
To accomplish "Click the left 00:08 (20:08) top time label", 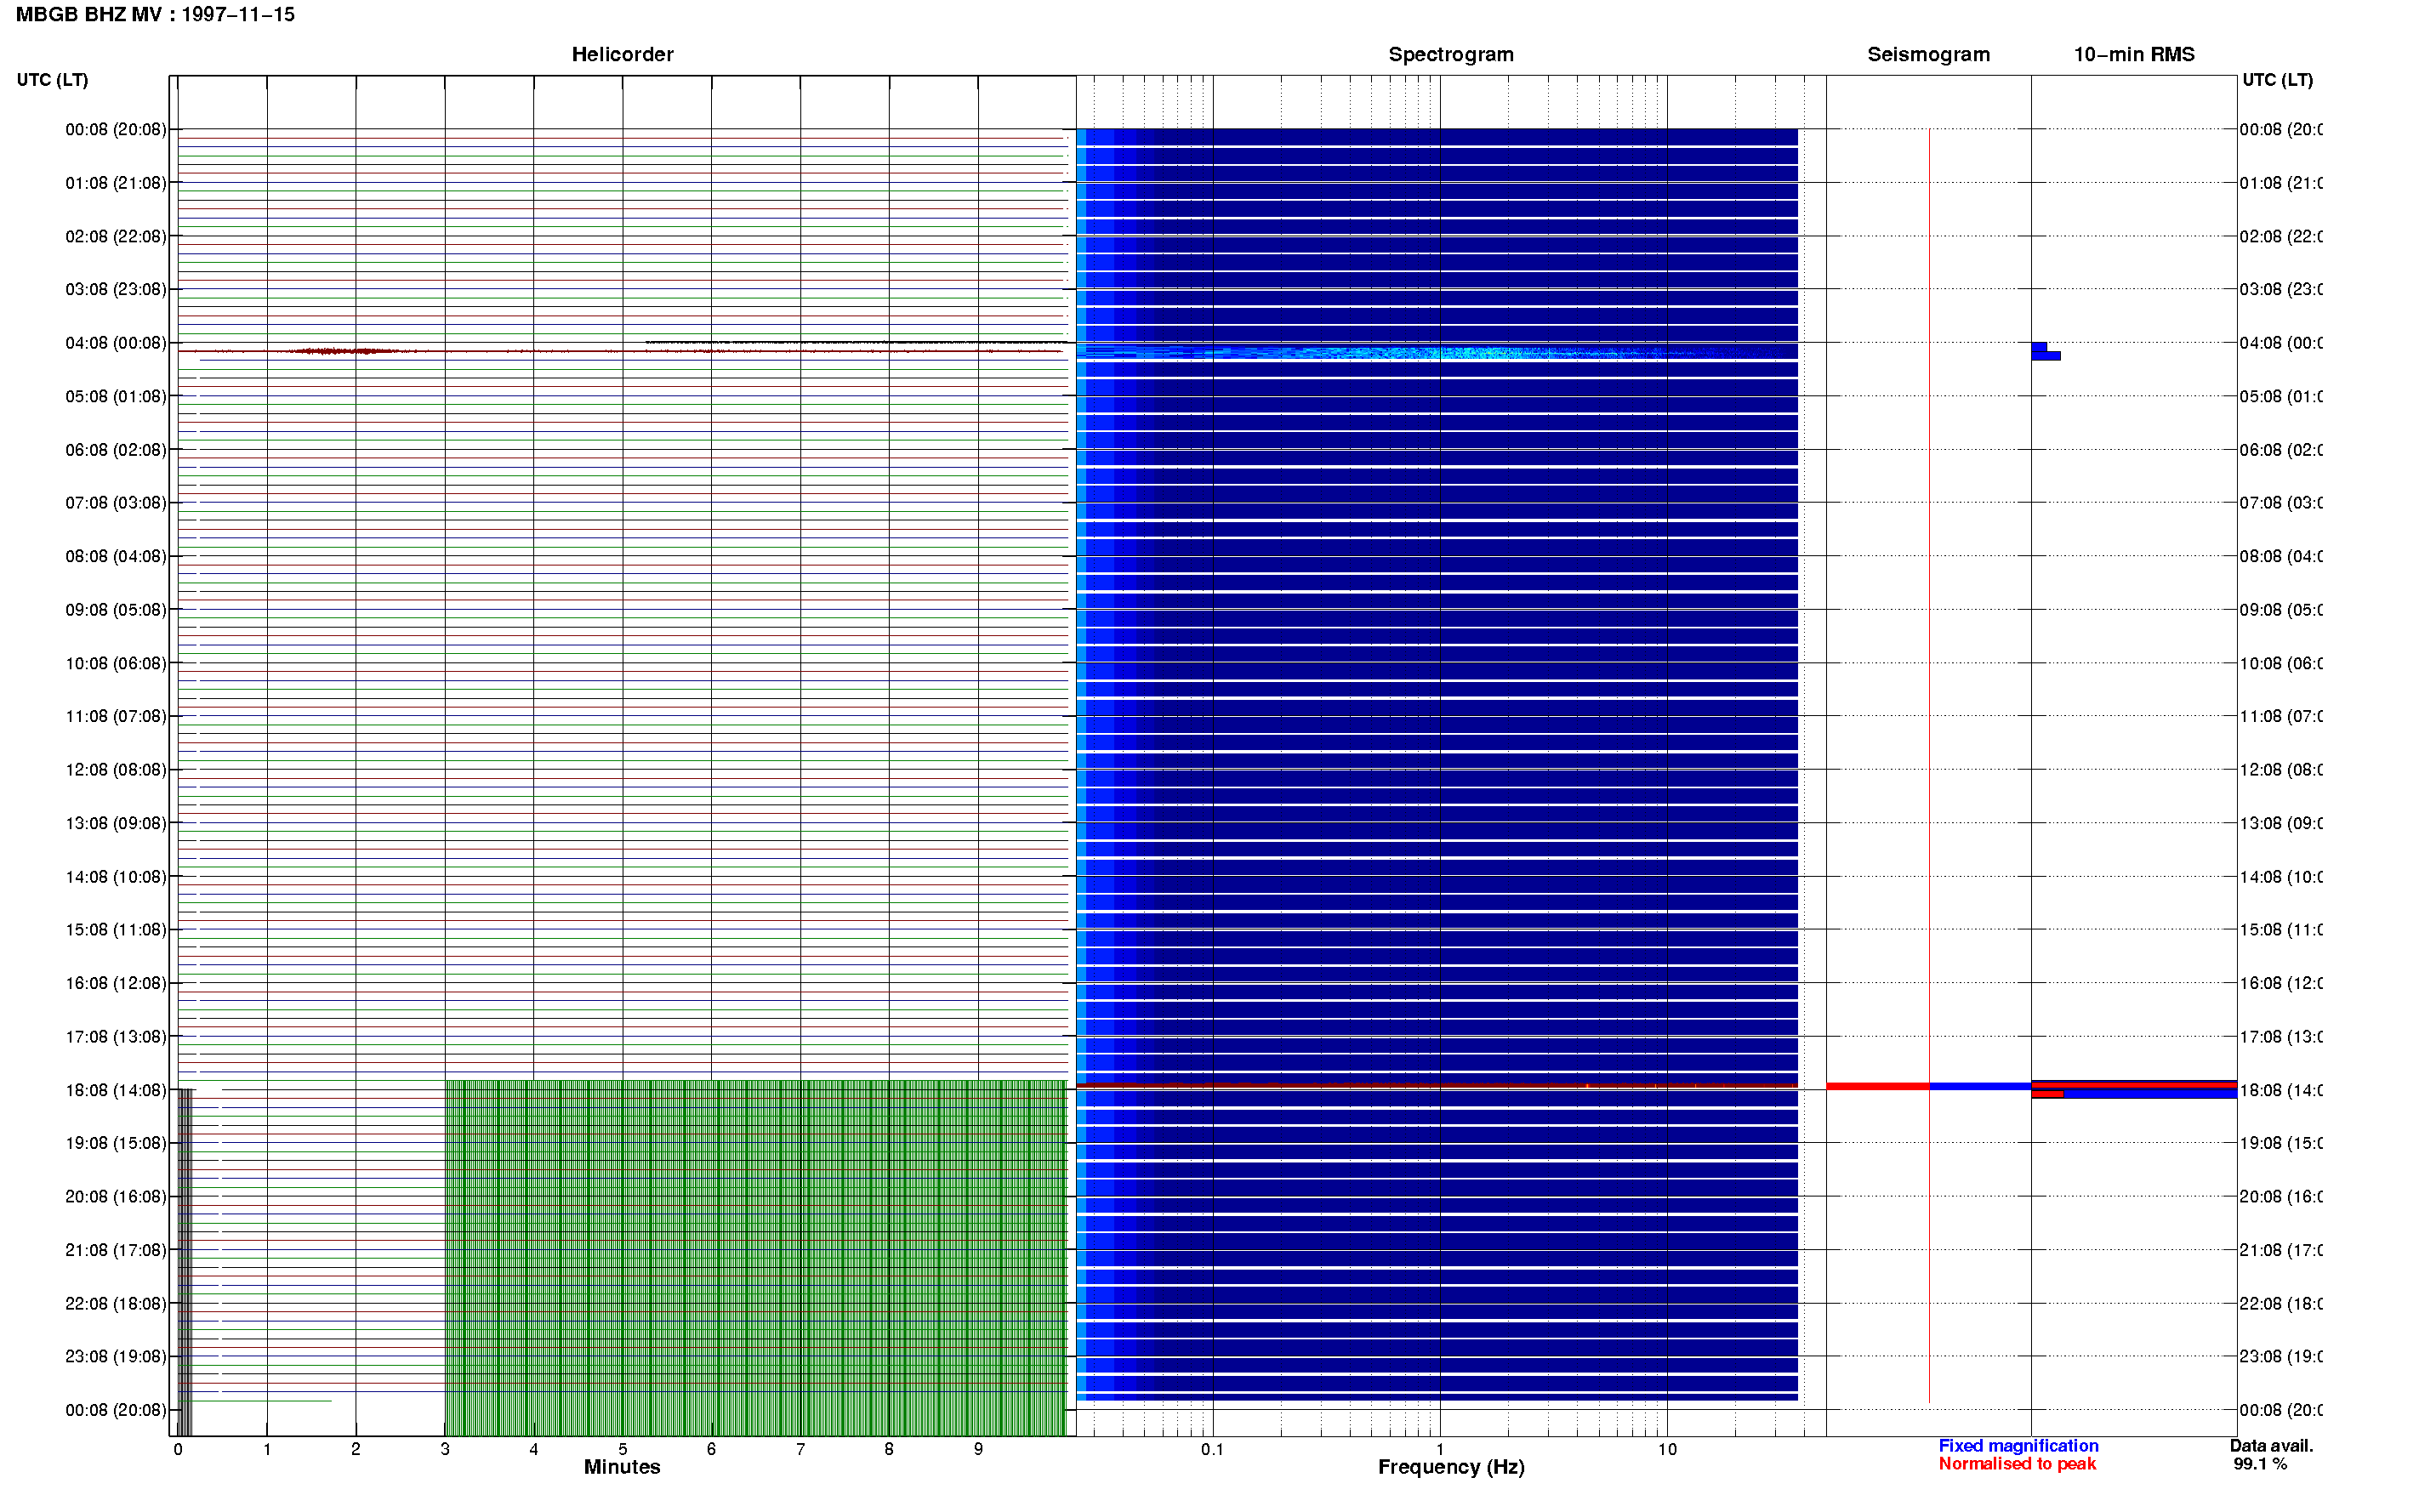I will [116, 129].
